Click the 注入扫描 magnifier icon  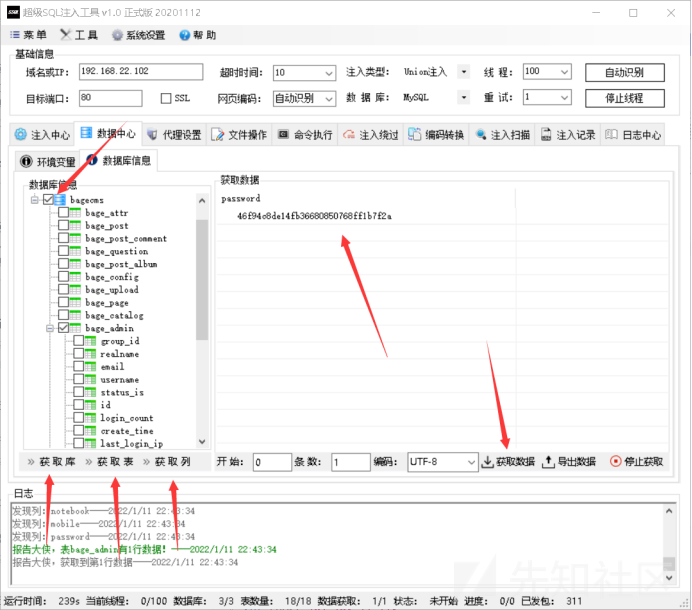481,135
